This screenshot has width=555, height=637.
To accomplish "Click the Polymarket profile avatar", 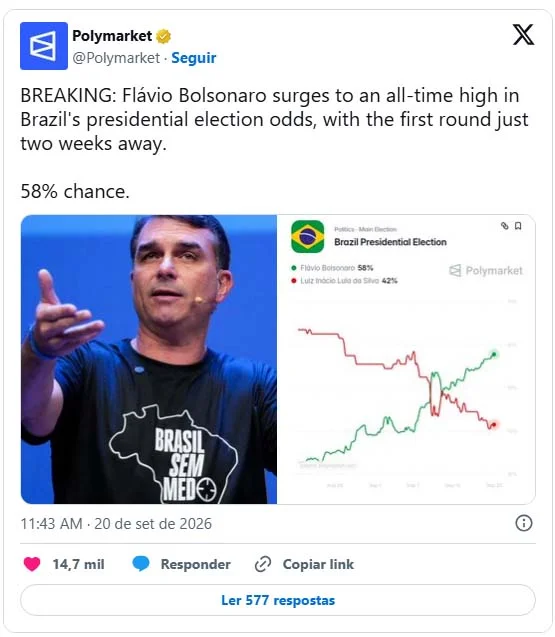I will pos(44,46).
